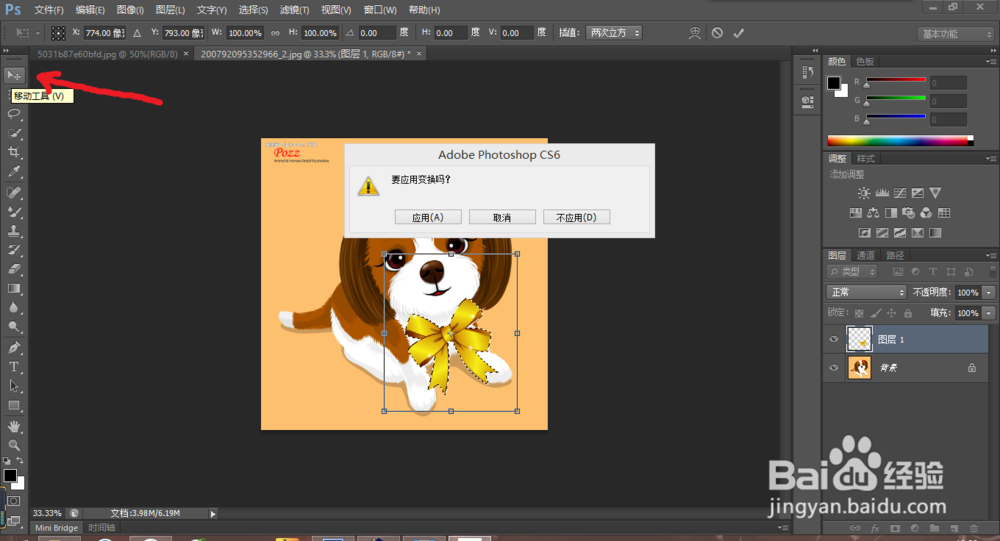The image size is (1000, 541).
Task: Switch to the 通道 channels tab
Action: pos(865,255)
